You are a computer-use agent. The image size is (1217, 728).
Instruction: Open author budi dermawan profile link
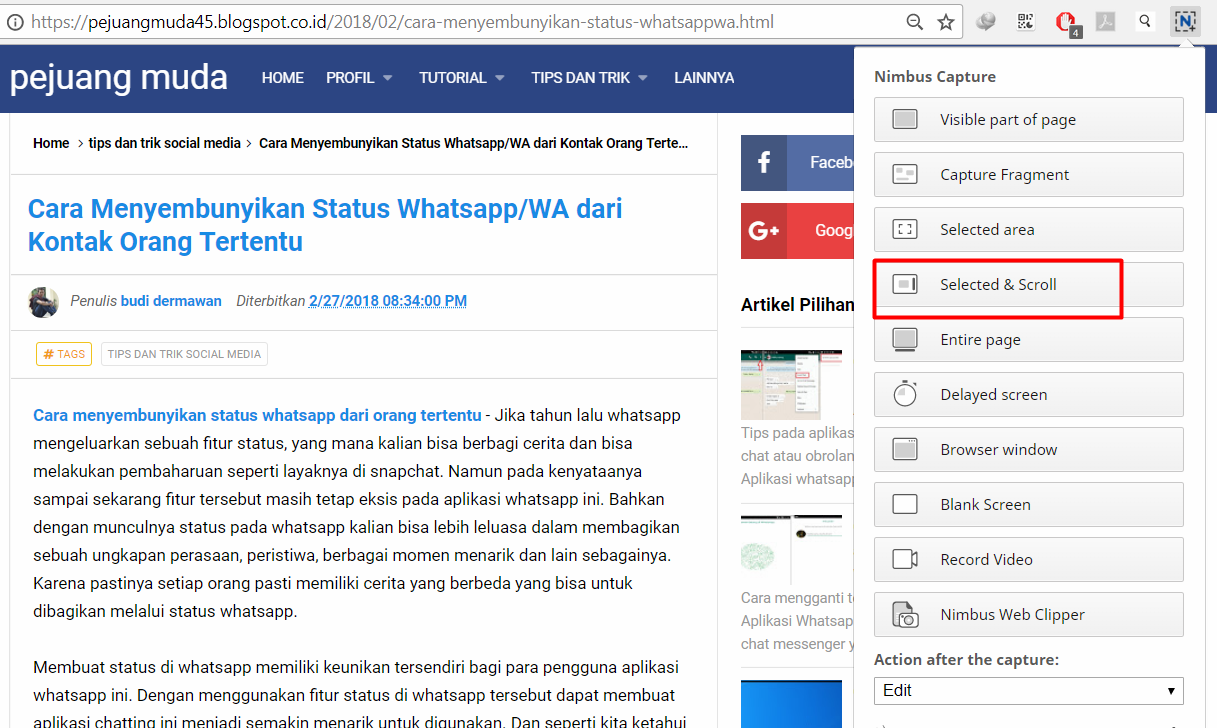[x=171, y=300]
